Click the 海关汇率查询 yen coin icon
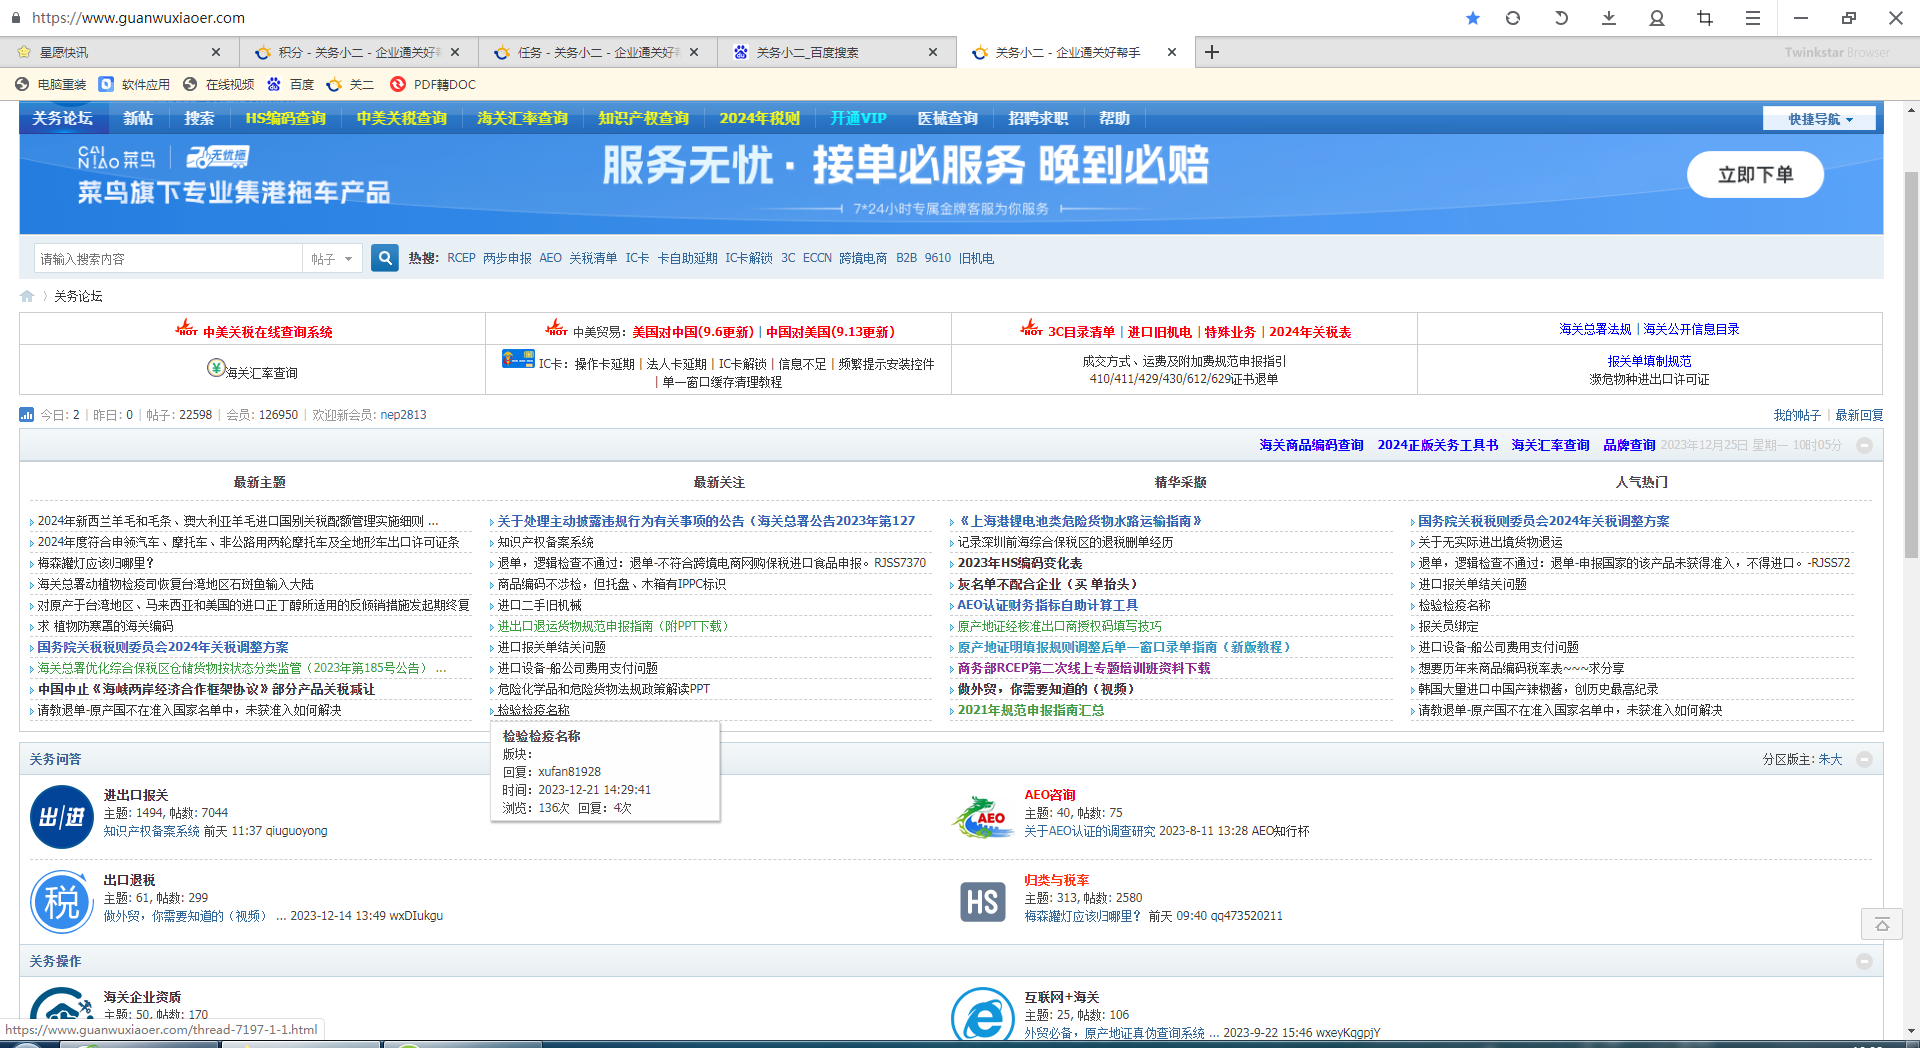Image resolution: width=1920 pixels, height=1048 pixels. [216, 368]
